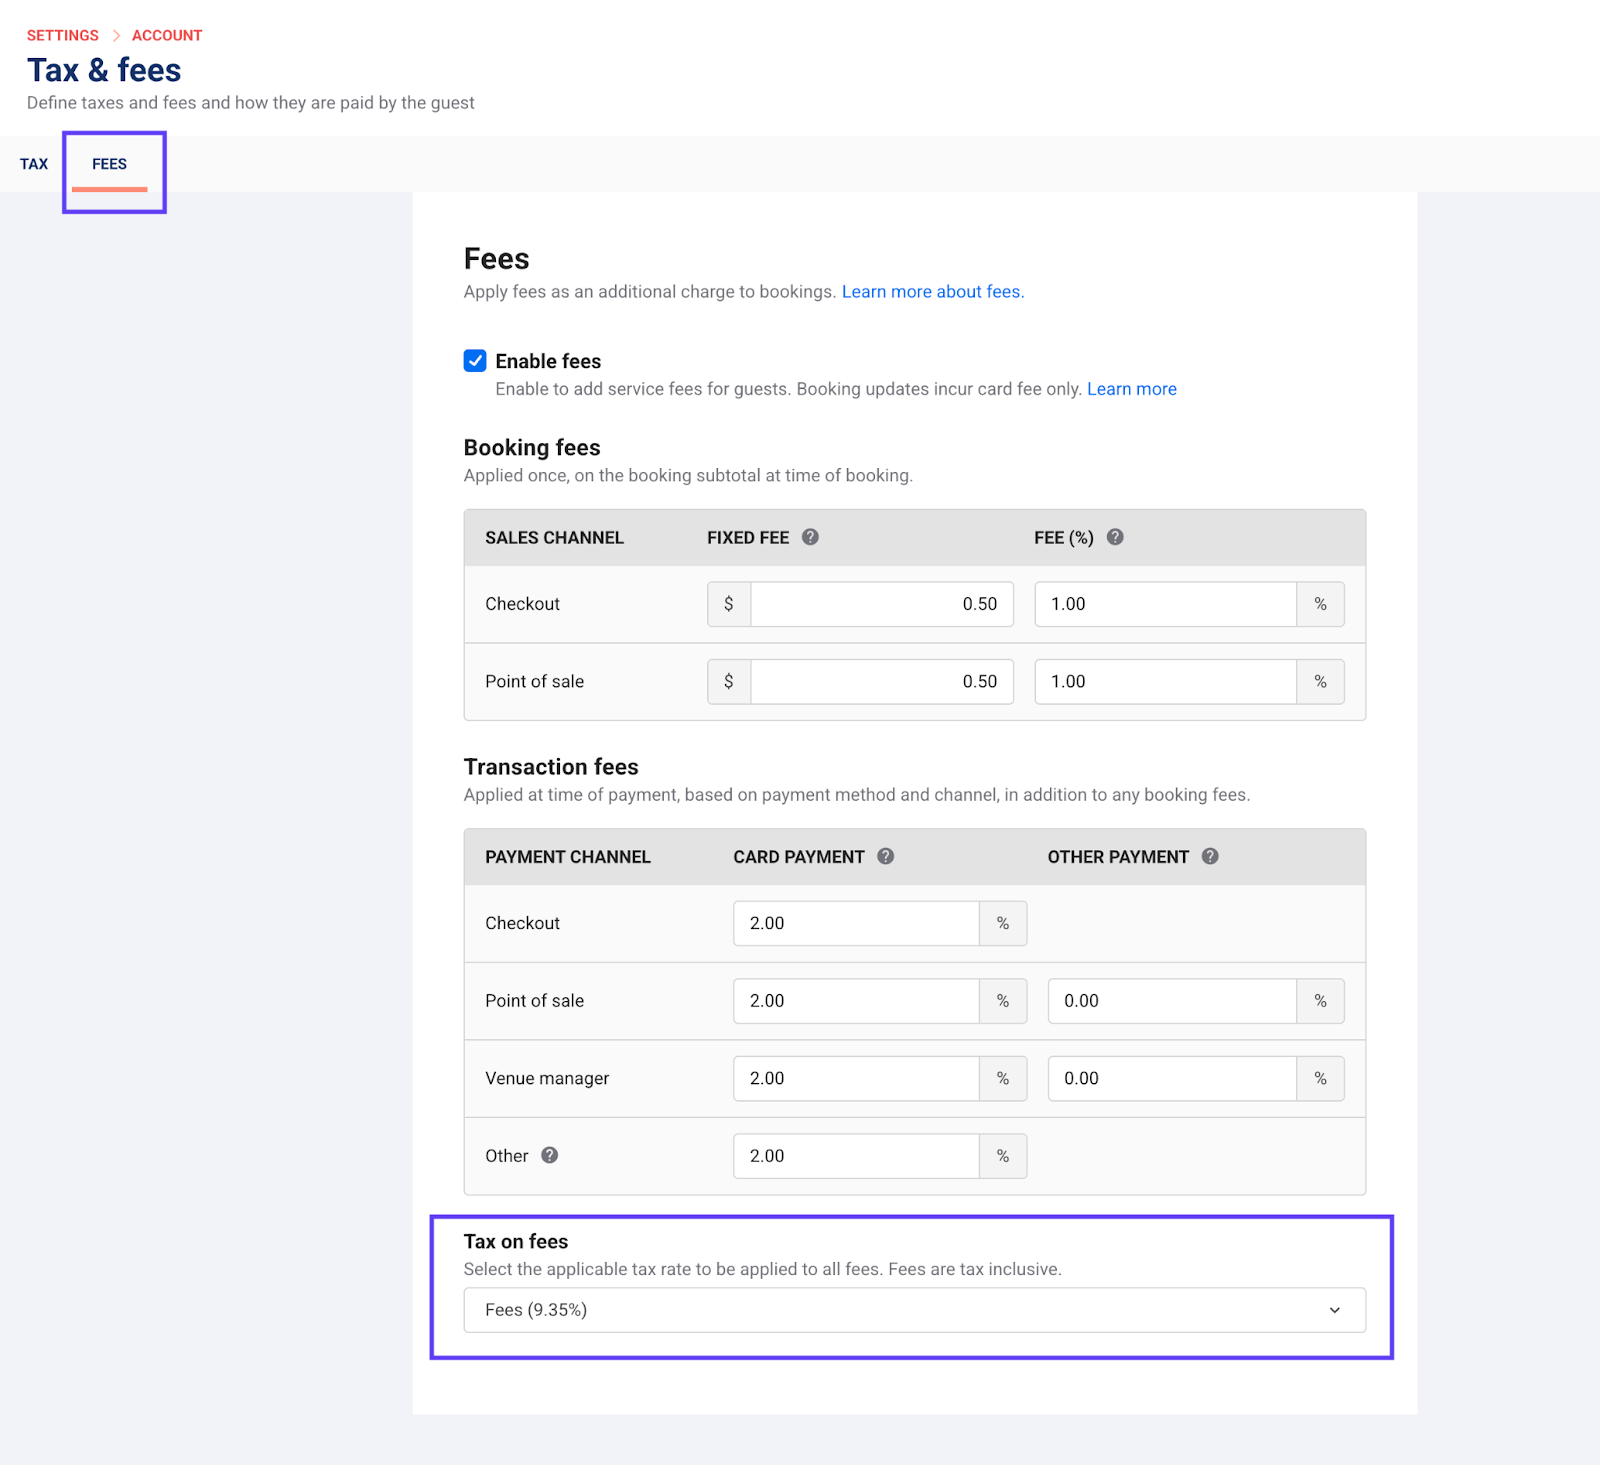
Task: Edit Checkout booking fee percentage field
Action: pos(1166,604)
